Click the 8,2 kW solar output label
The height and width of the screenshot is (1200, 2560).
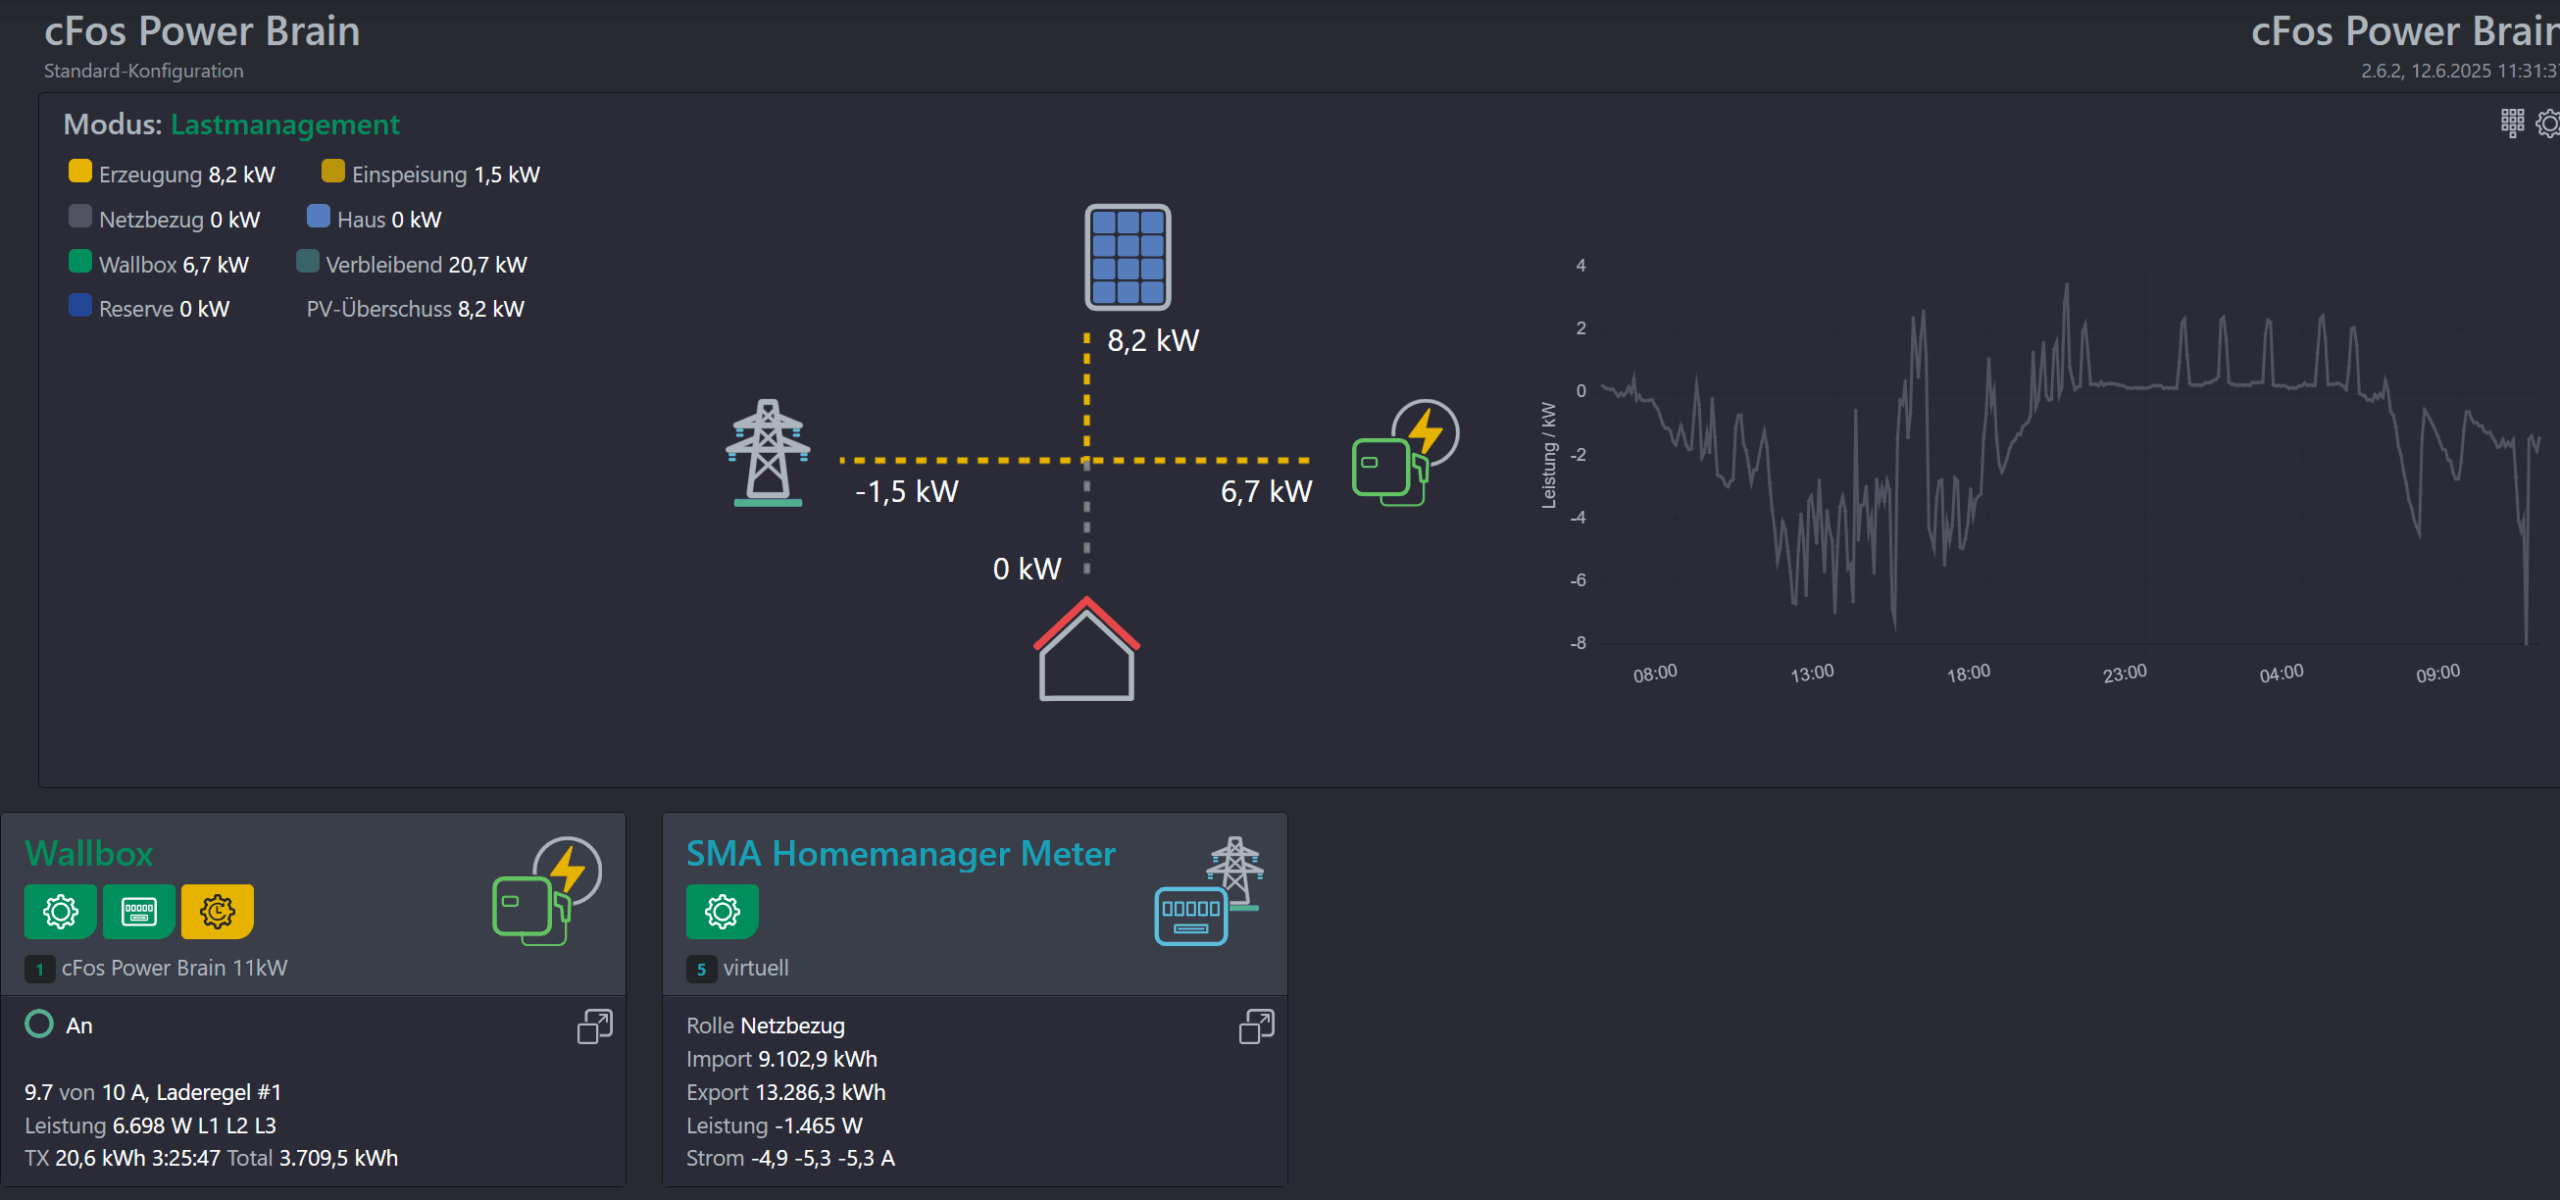[1153, 341]
